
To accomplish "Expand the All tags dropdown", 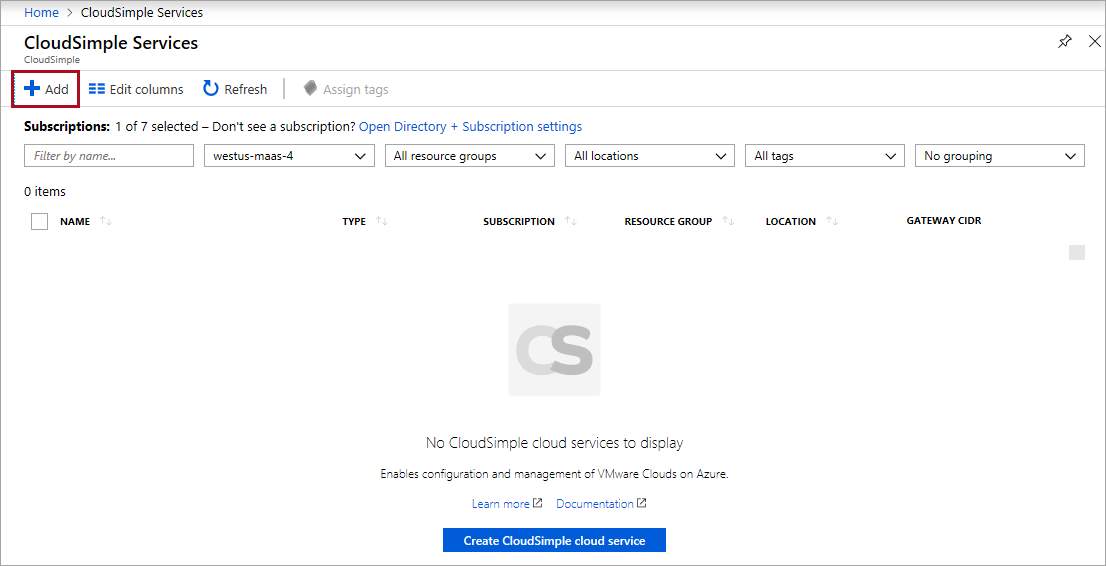I will click(825, 156).
